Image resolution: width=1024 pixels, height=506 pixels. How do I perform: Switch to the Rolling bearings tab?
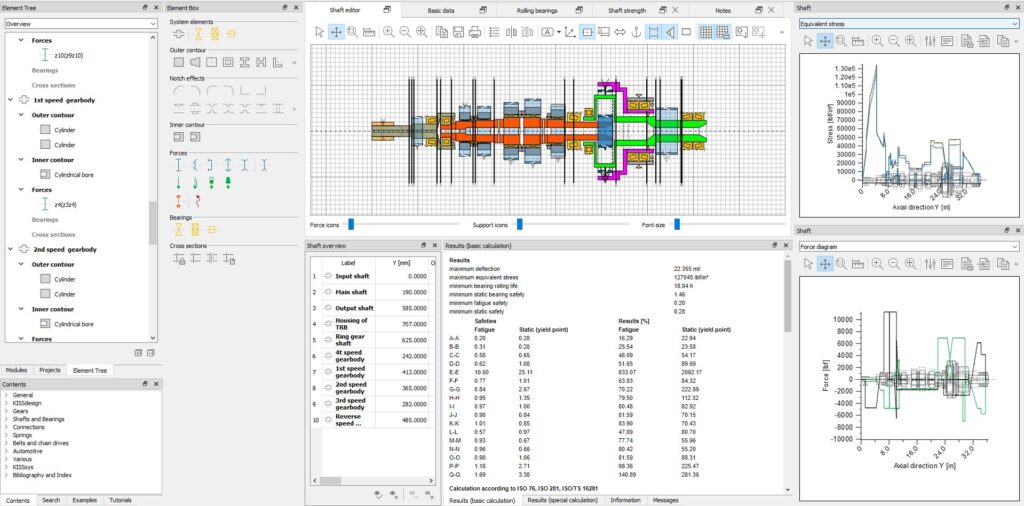538,10
